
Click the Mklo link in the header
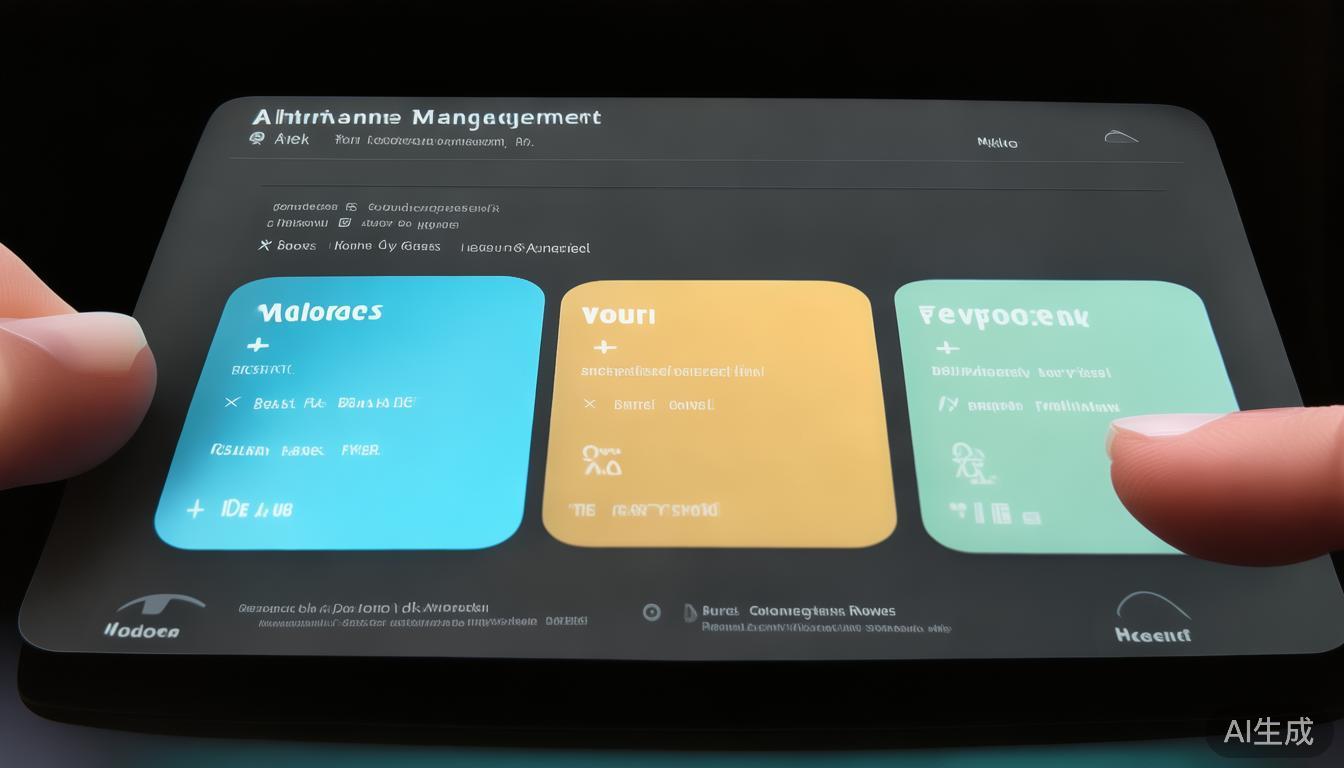coord(997,143)
